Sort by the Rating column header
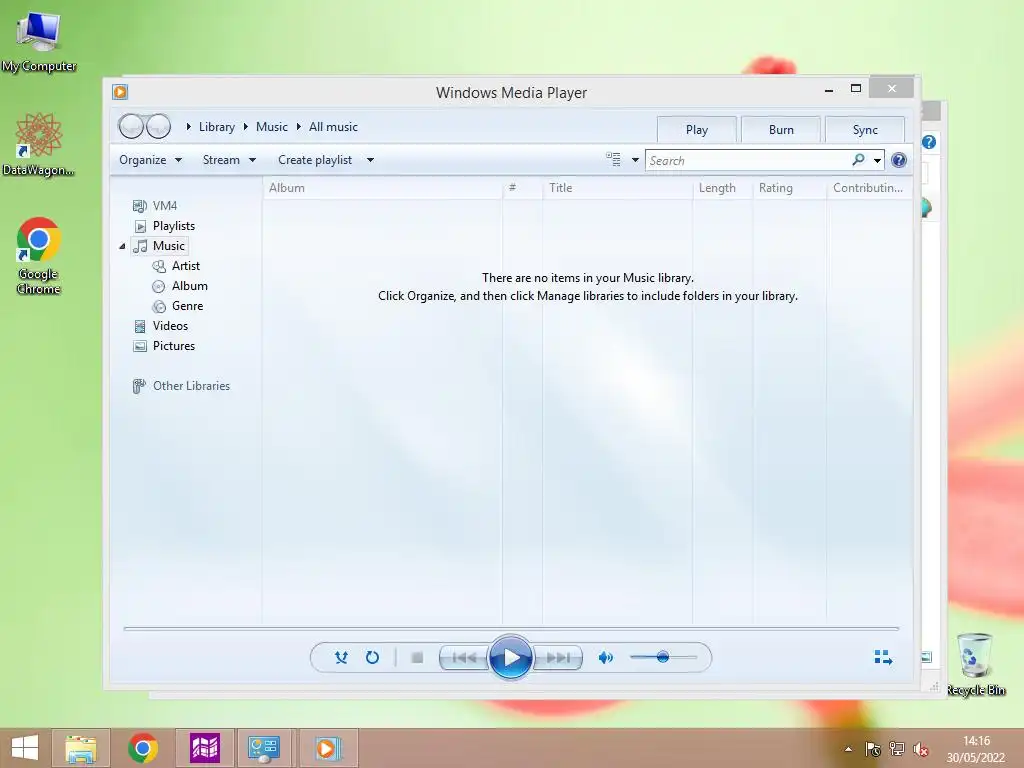The width and height of the screenshot is (1024, 768). [790, 187]
